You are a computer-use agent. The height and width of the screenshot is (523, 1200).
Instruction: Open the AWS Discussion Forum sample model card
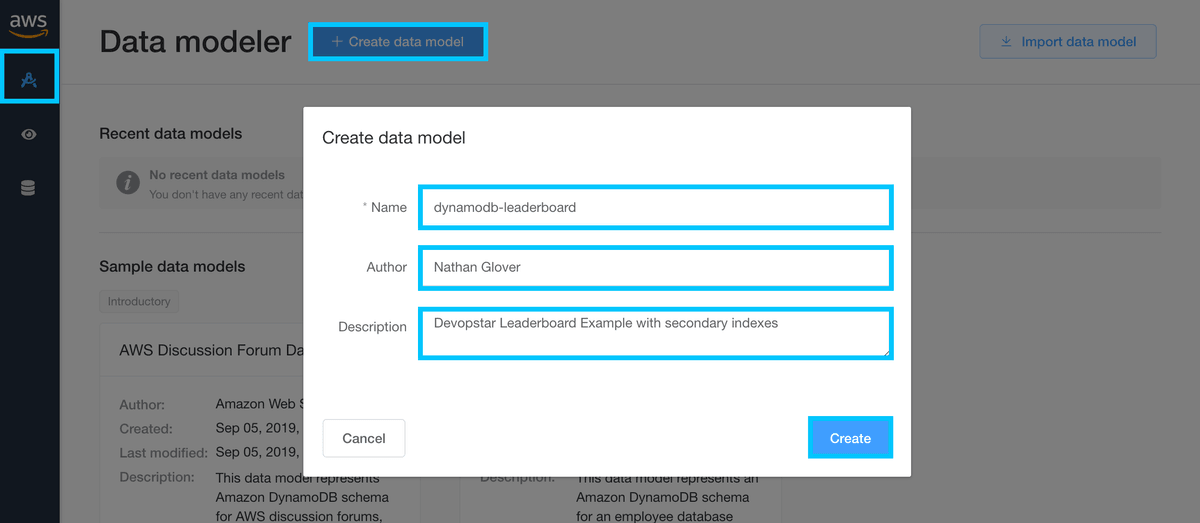(200, 351)
